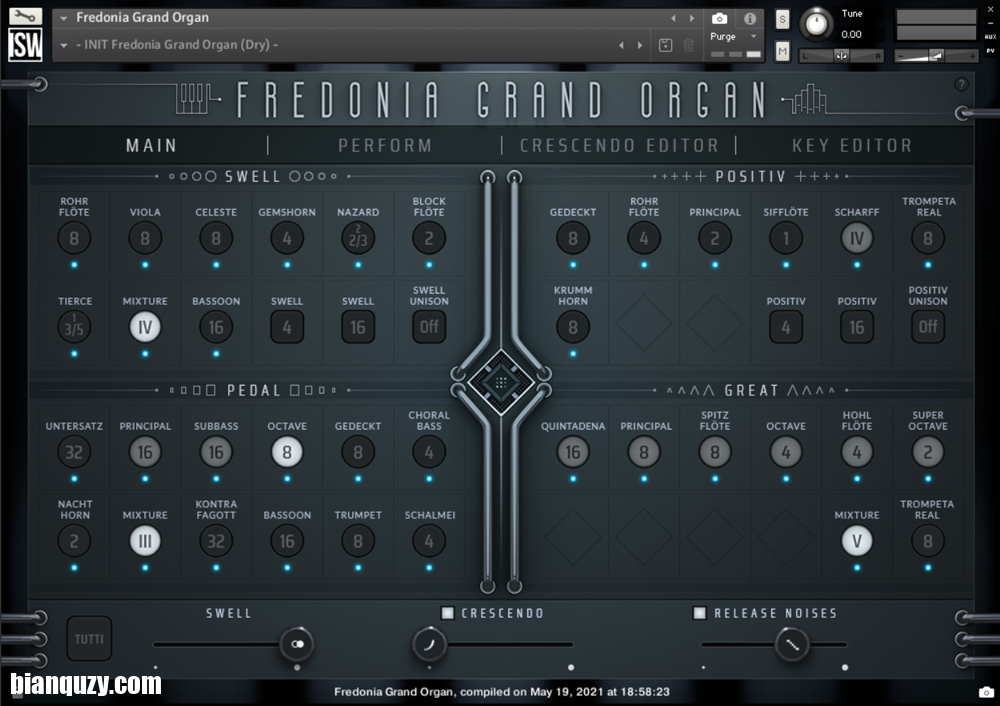Solo the instrument with the S button
The image size is (1000, 706).
(782, 19)
